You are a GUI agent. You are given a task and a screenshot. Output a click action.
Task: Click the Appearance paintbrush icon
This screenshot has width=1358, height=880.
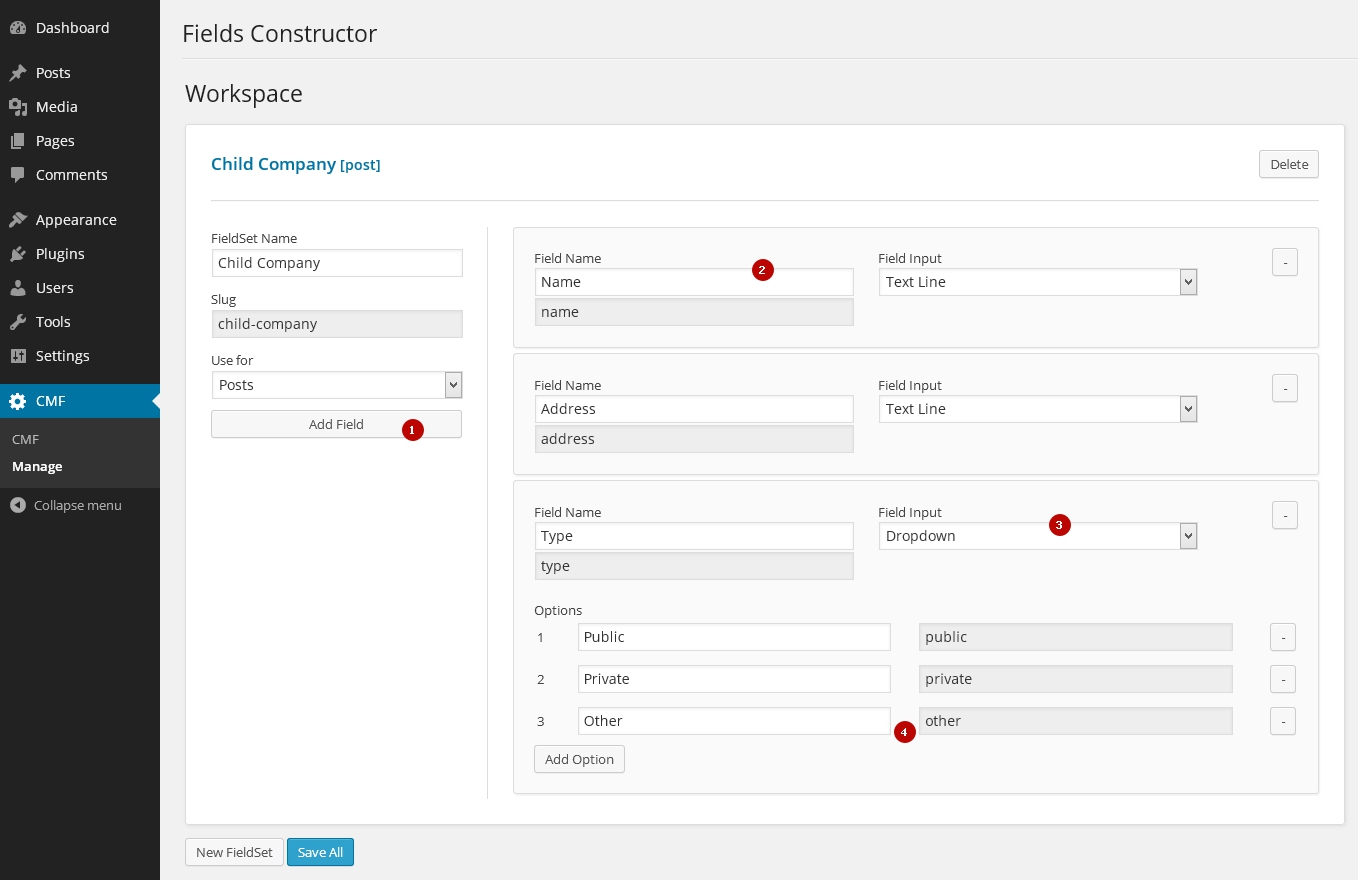[17, 220]
